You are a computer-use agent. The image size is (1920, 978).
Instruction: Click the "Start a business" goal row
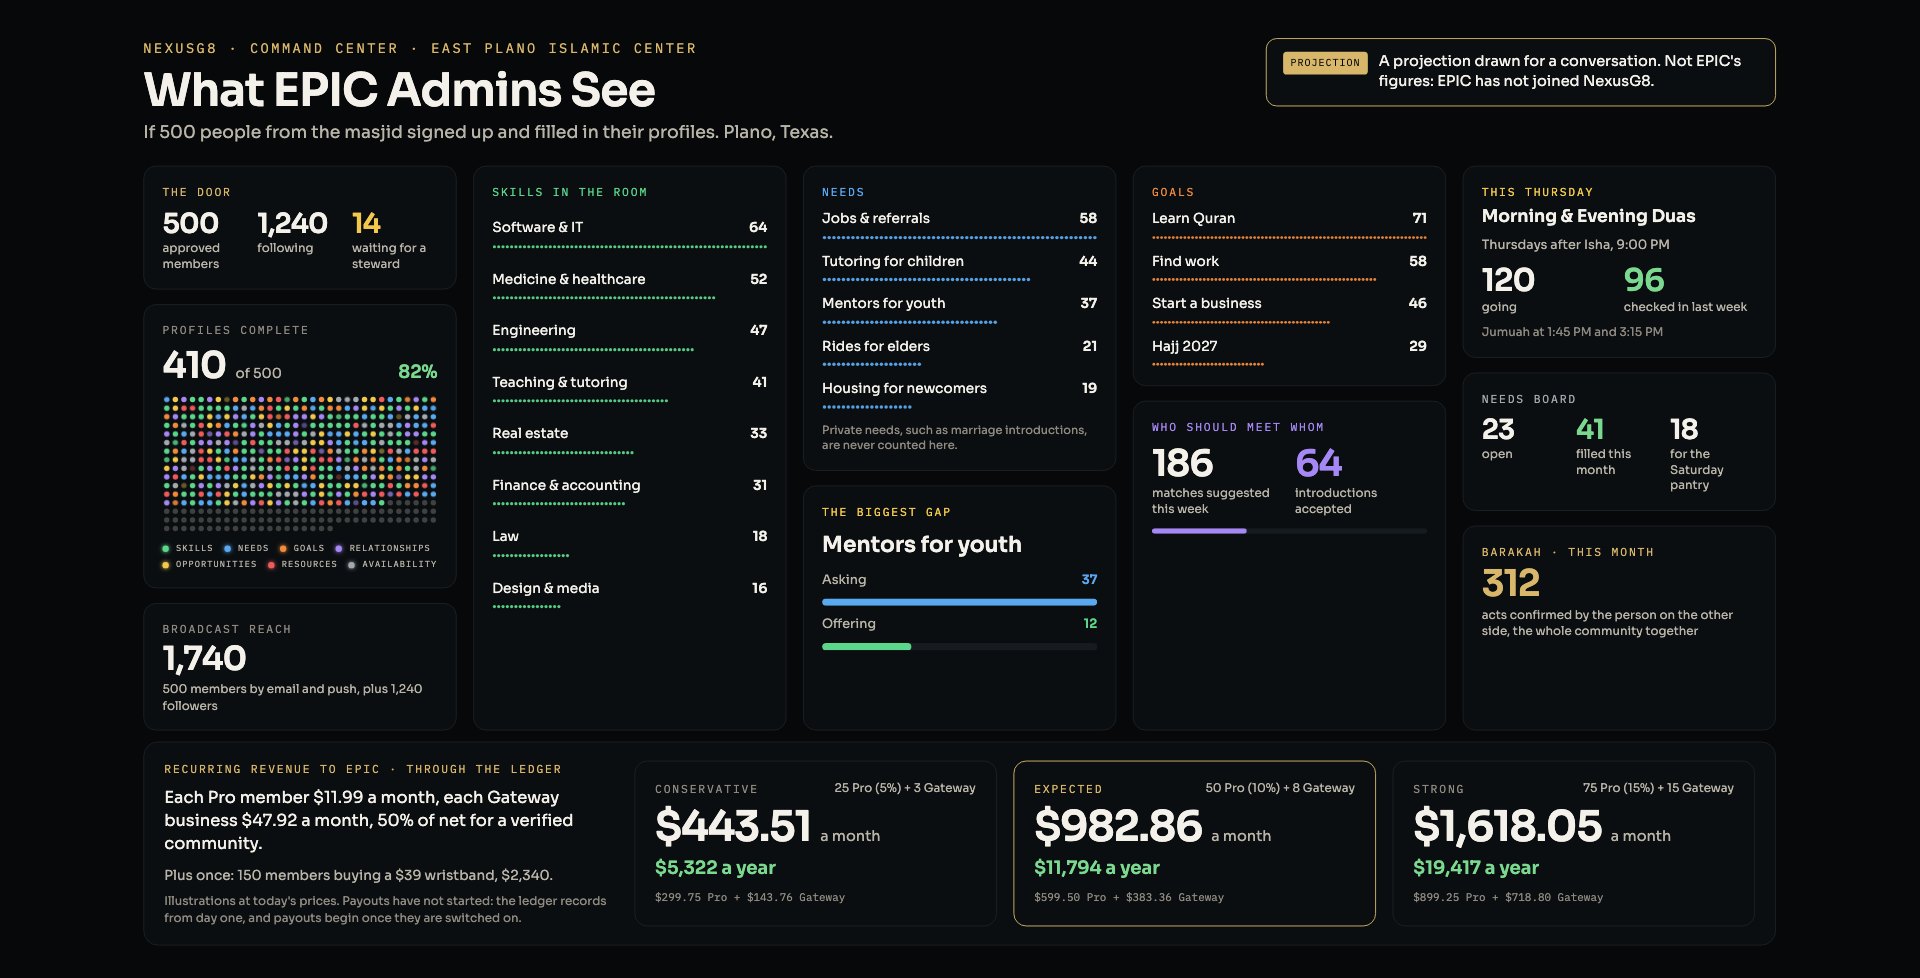(1289, 309)
